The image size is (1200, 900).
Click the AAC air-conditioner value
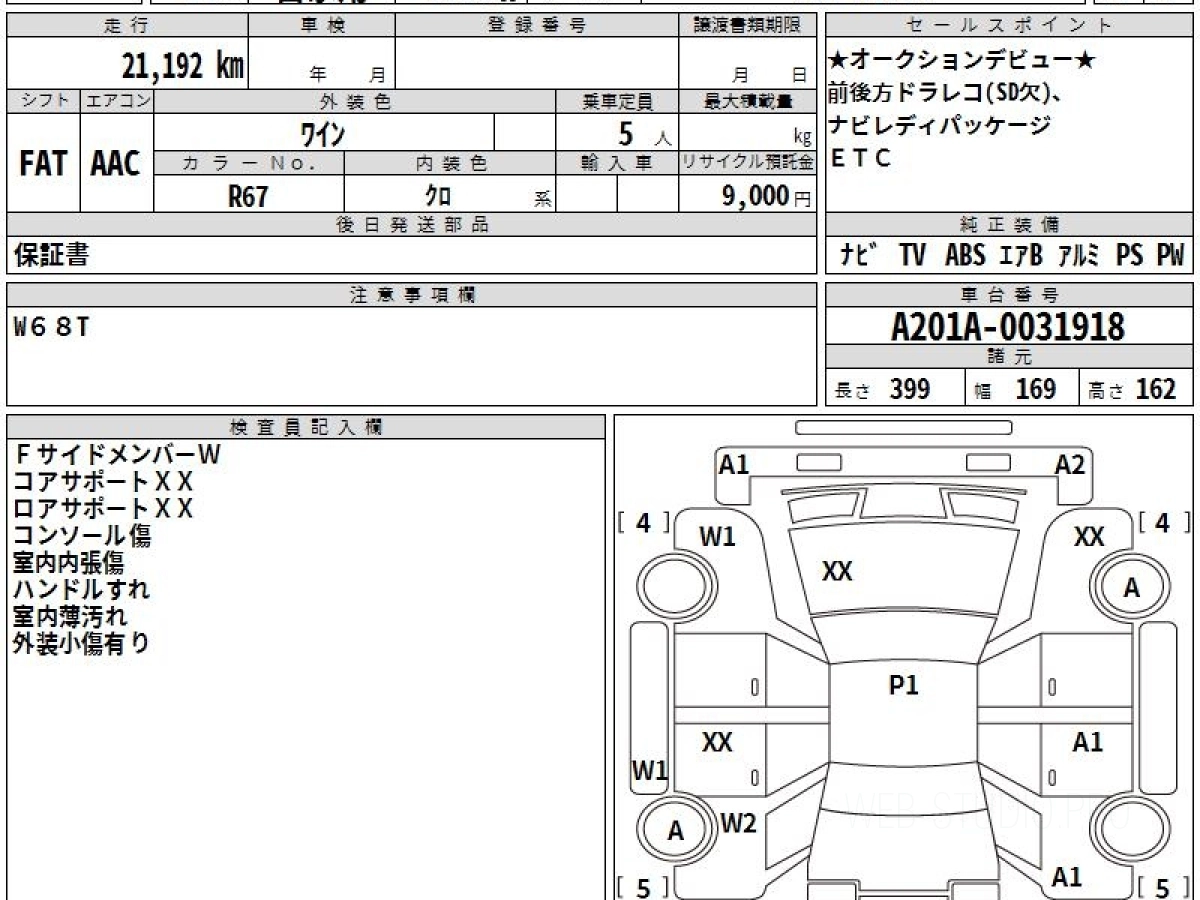pyautogui.click(x=117, y=164)
